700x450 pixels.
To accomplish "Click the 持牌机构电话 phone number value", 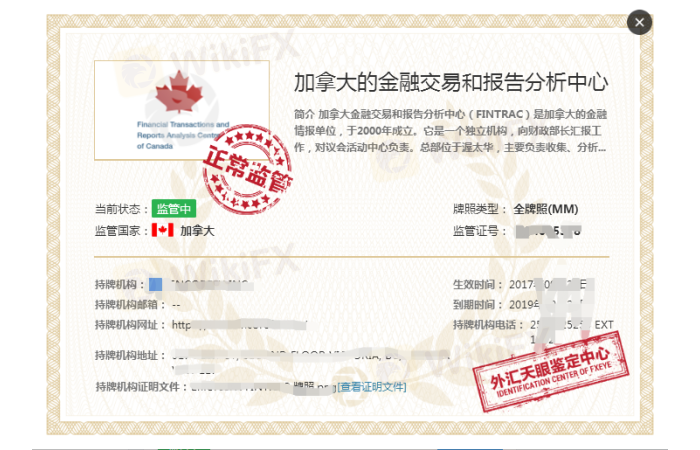I will click(572, 332).
